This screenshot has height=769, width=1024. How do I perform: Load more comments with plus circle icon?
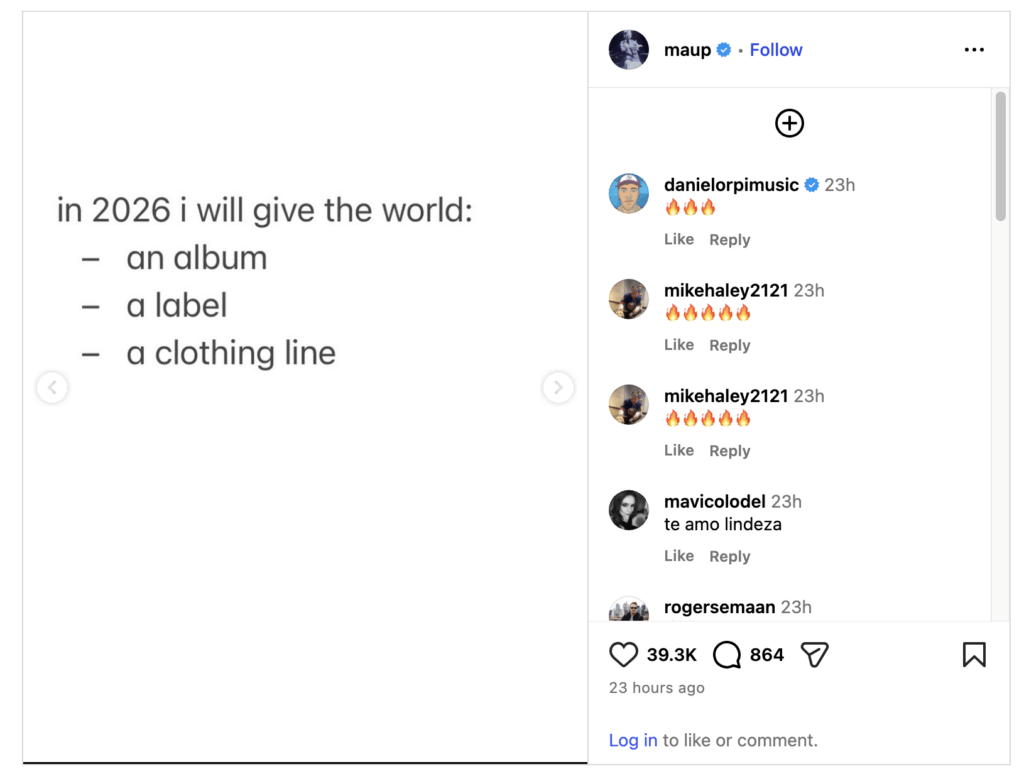[790, 123]
